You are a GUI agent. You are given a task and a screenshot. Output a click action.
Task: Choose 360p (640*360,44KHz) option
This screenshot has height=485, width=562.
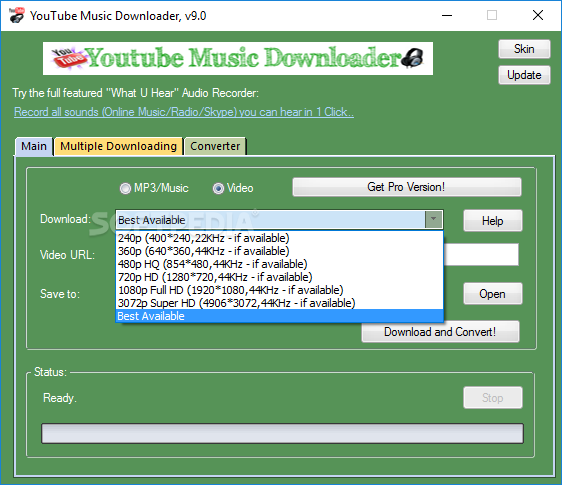pos(280,251)
